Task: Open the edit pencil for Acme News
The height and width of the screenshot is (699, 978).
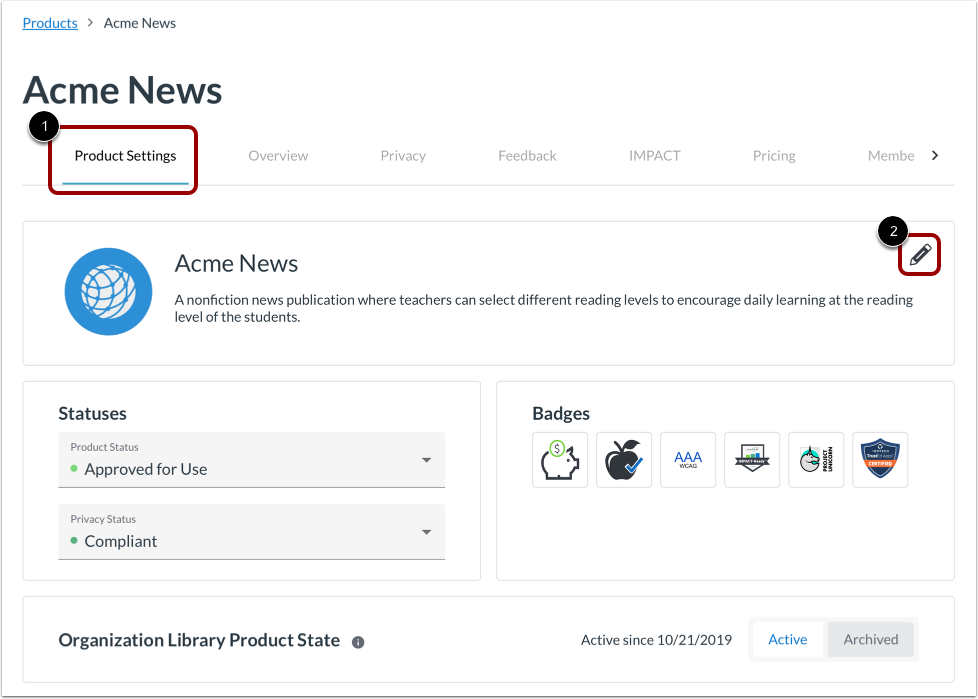Action: click(x=919, y=255)
